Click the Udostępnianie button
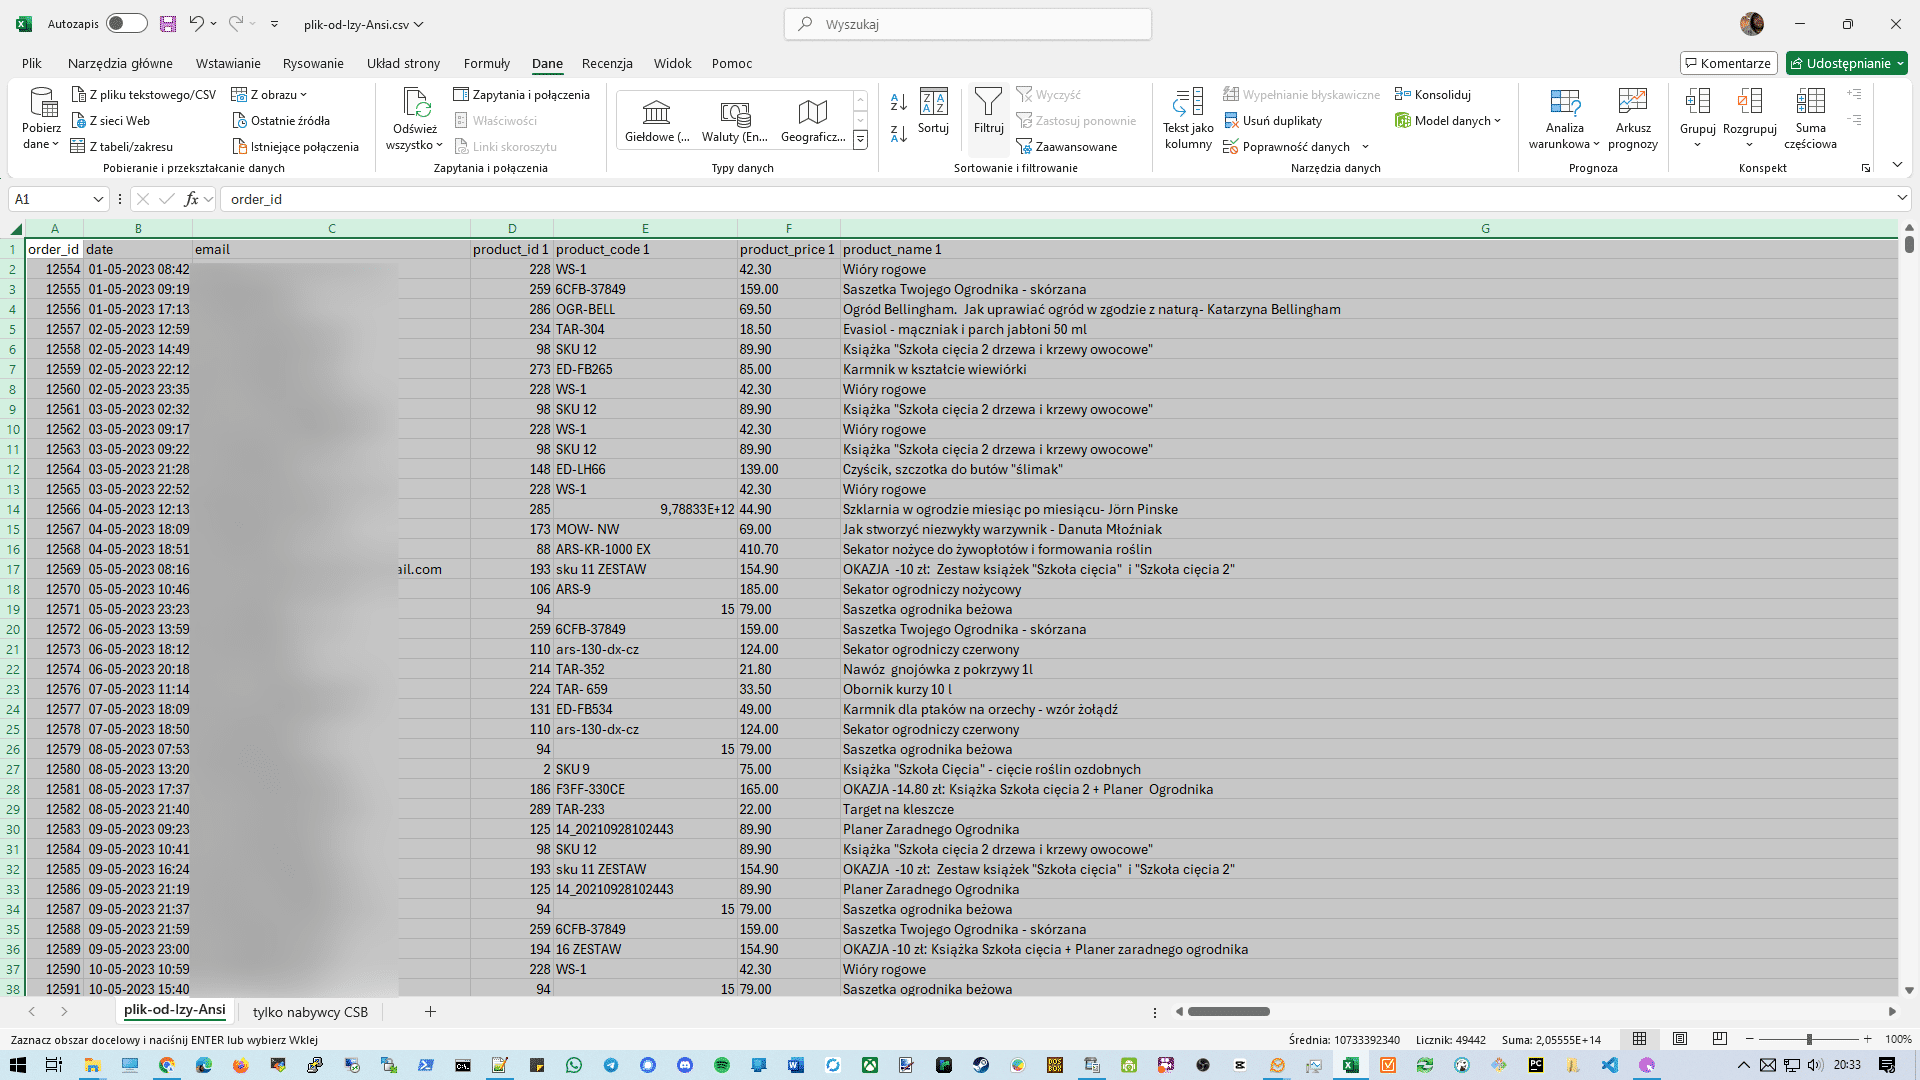The height and width of the screenshot is (1080, 1920). click(x=1846, y=63)
